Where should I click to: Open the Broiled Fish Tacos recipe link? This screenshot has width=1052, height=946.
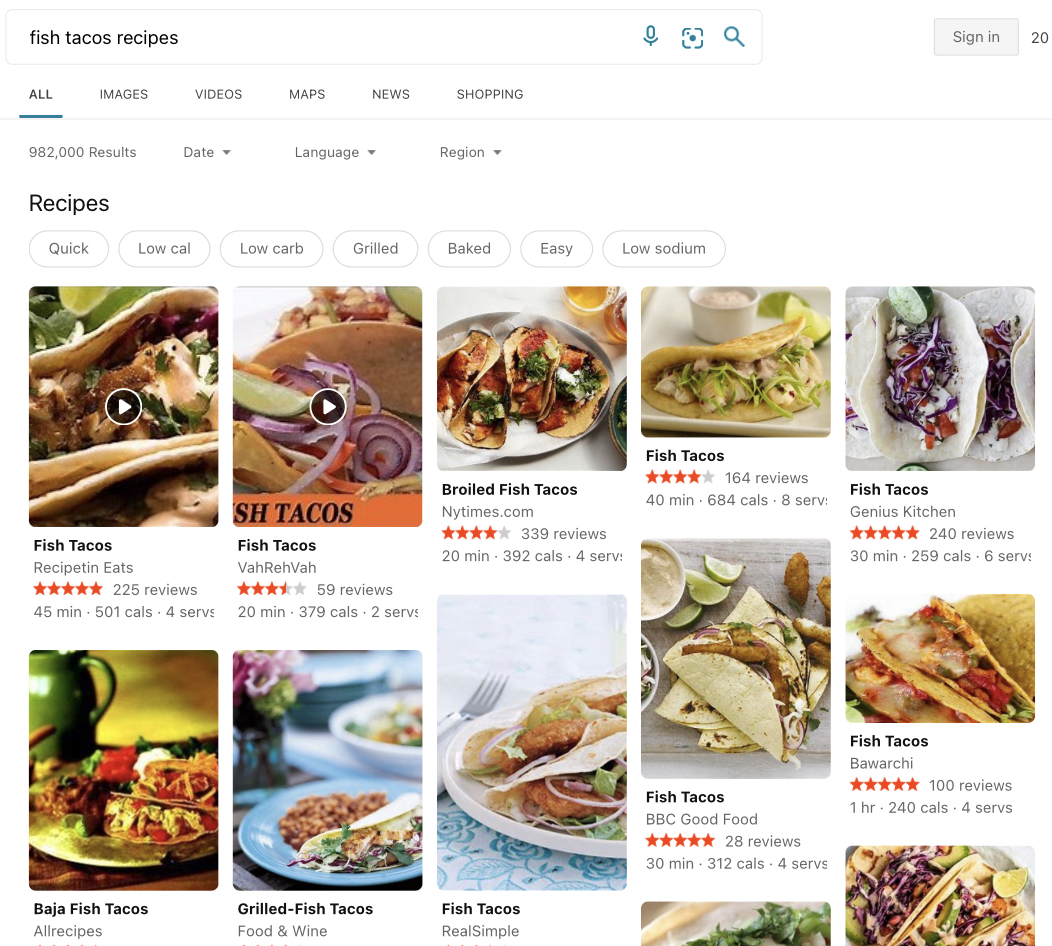510,489
